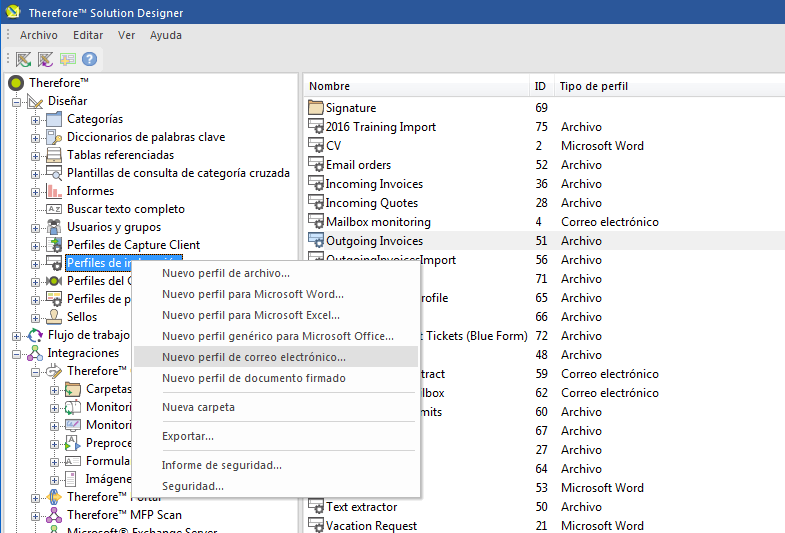Collapse the Diseñar tree node
The image size is (785, 533).
tap(17, 102)
